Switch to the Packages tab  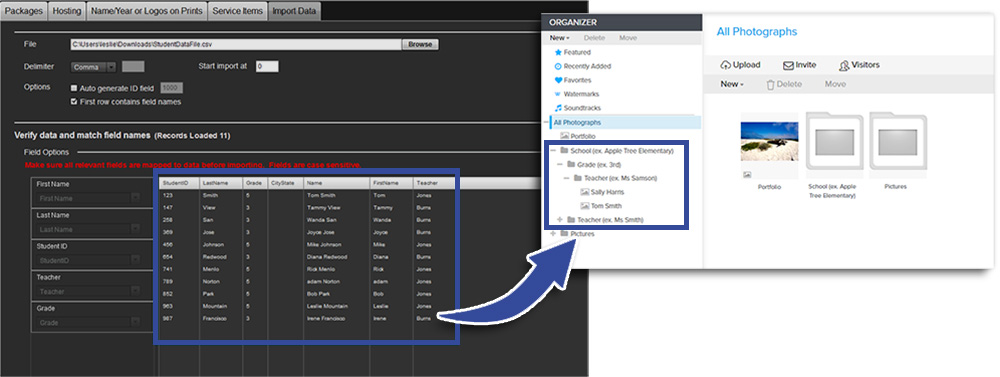(24, 11)
